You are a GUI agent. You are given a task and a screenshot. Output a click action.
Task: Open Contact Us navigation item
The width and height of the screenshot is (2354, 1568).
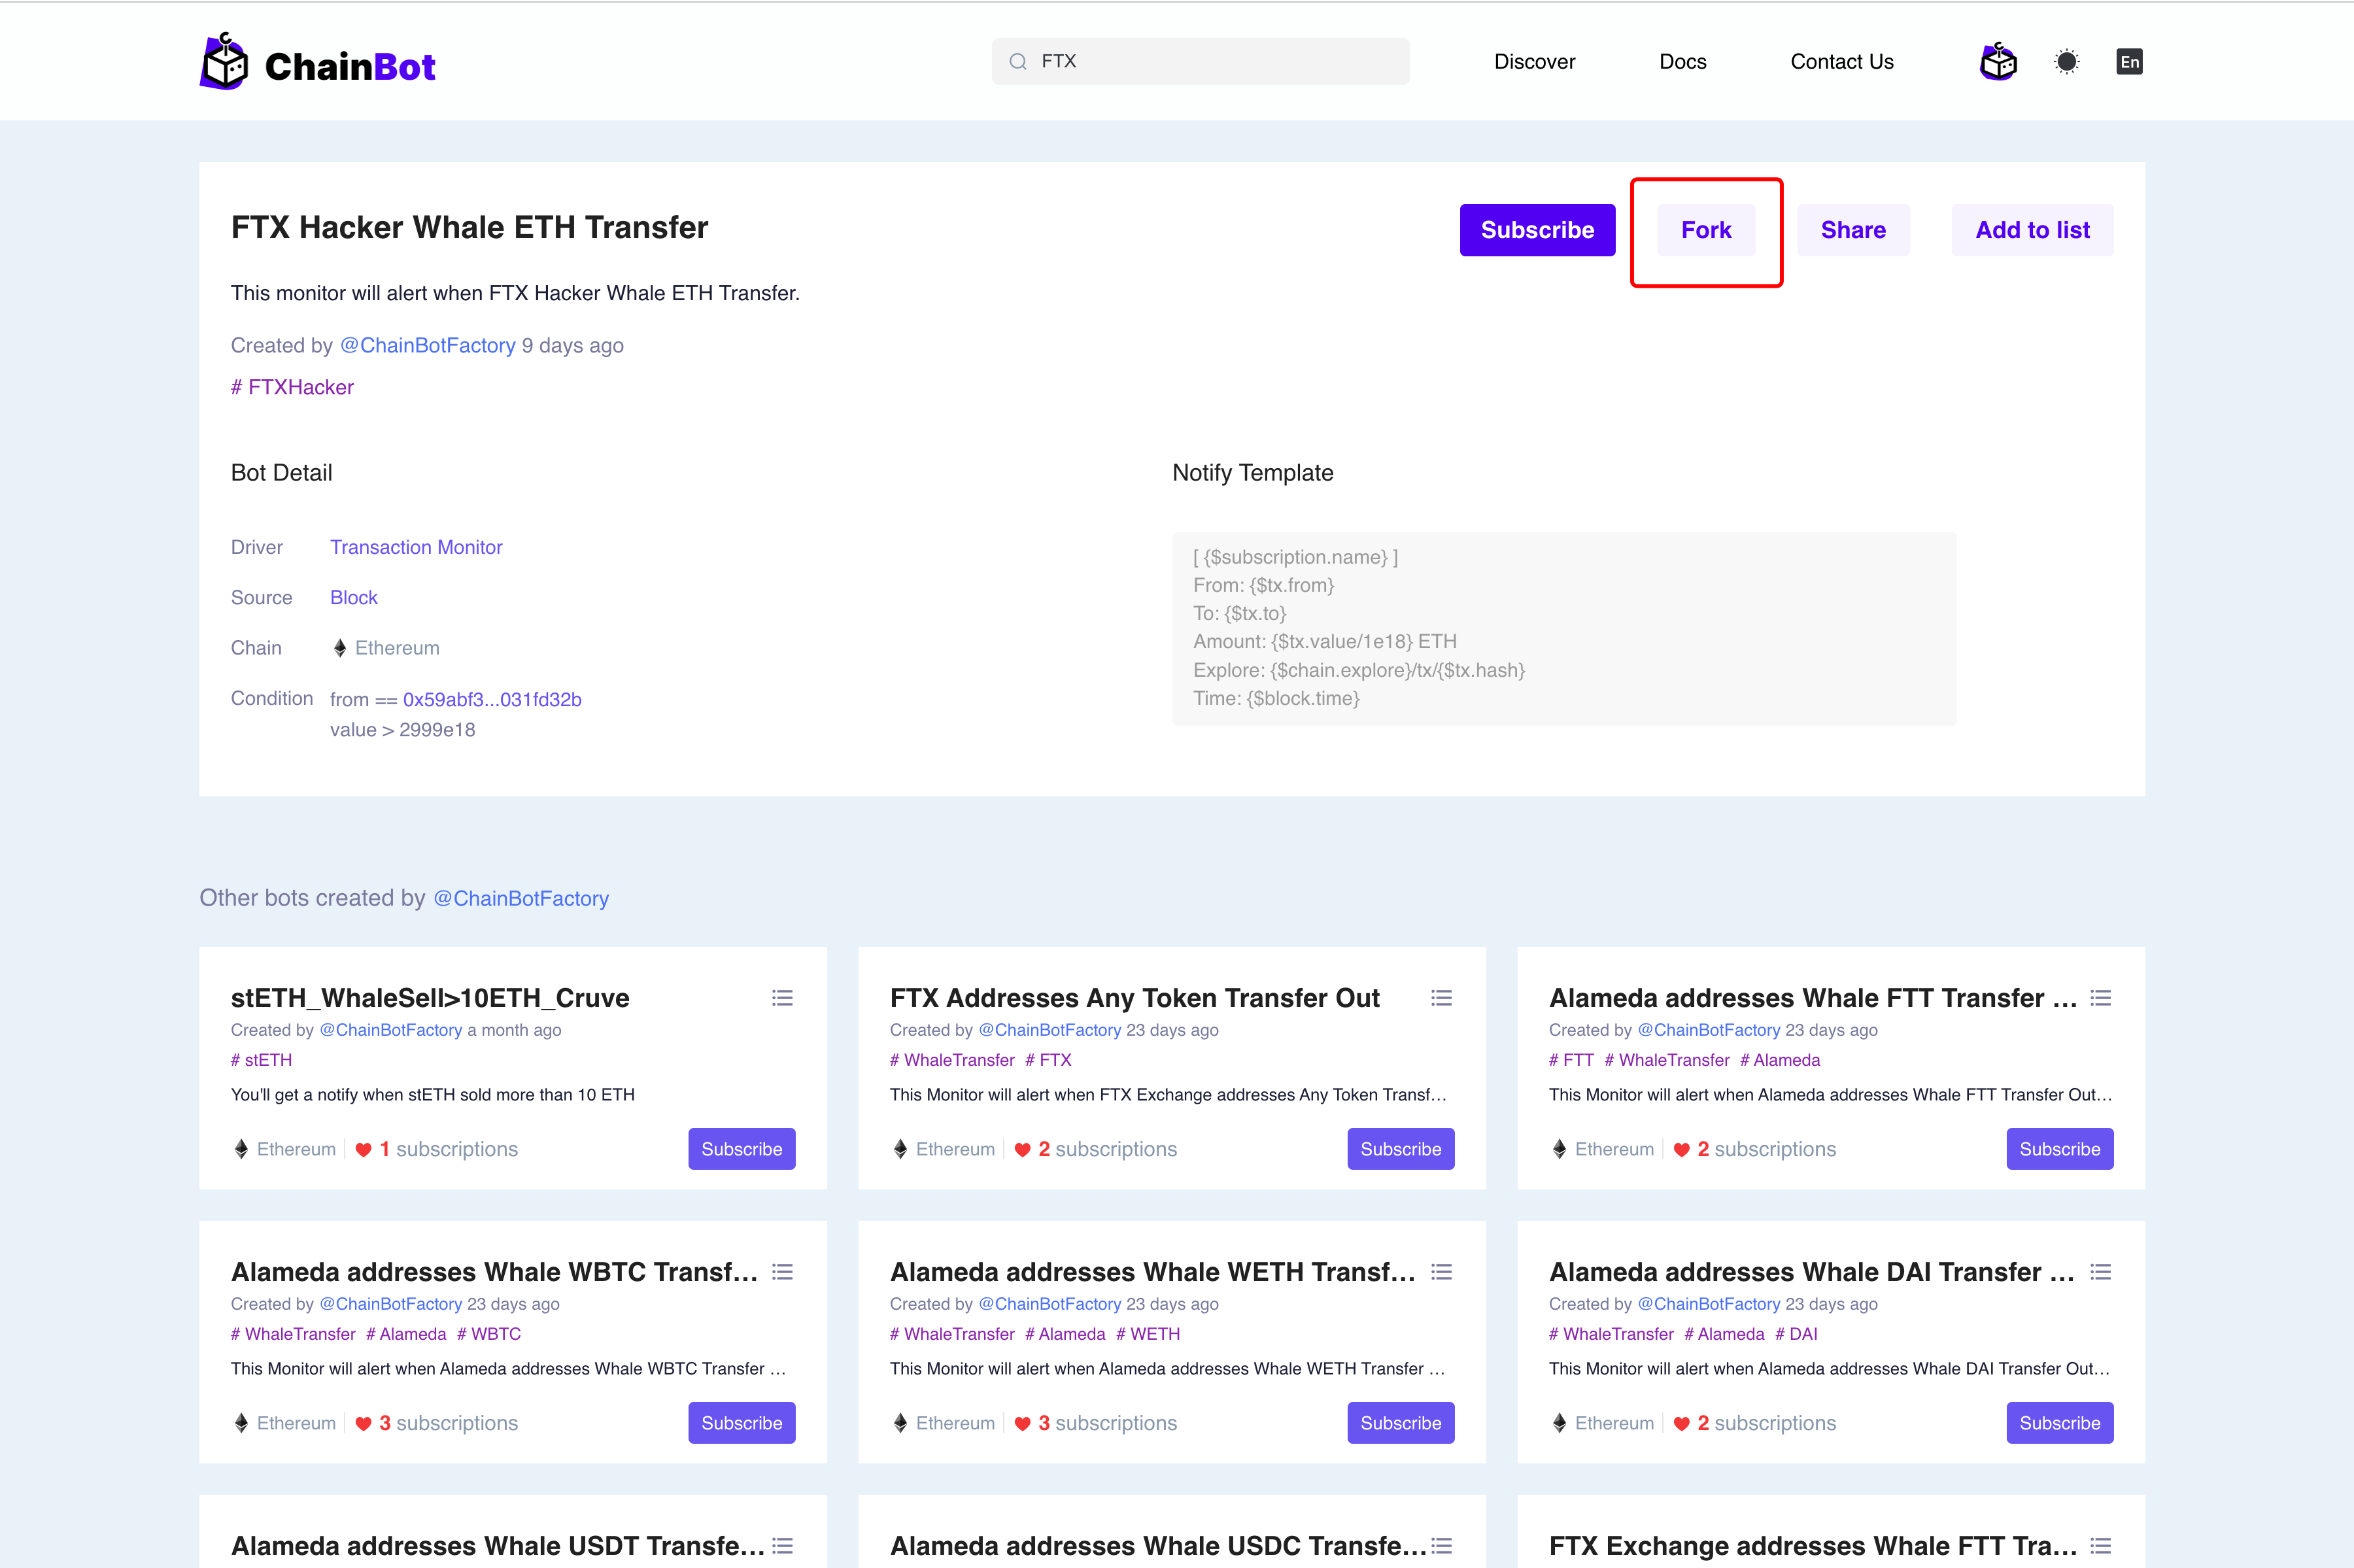[x=1841, y=62]
